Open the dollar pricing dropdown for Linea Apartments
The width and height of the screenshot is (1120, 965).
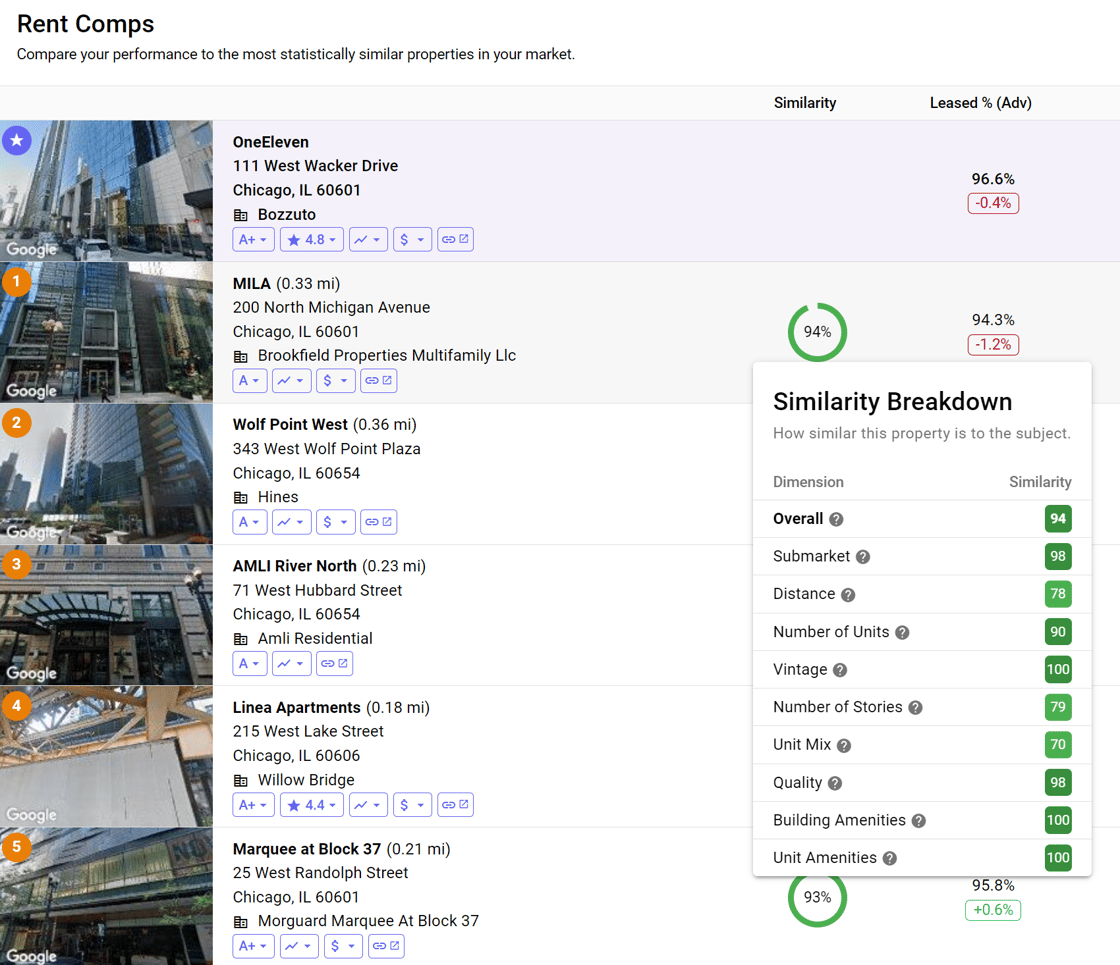click(412, 805)
